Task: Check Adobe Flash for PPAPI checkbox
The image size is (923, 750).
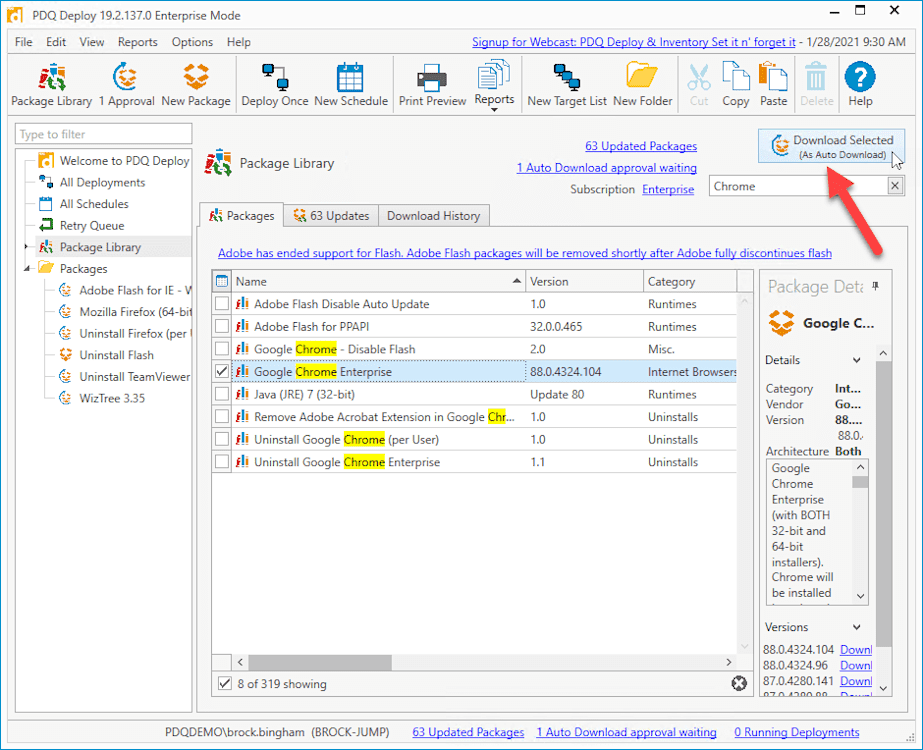Action: 222,326
